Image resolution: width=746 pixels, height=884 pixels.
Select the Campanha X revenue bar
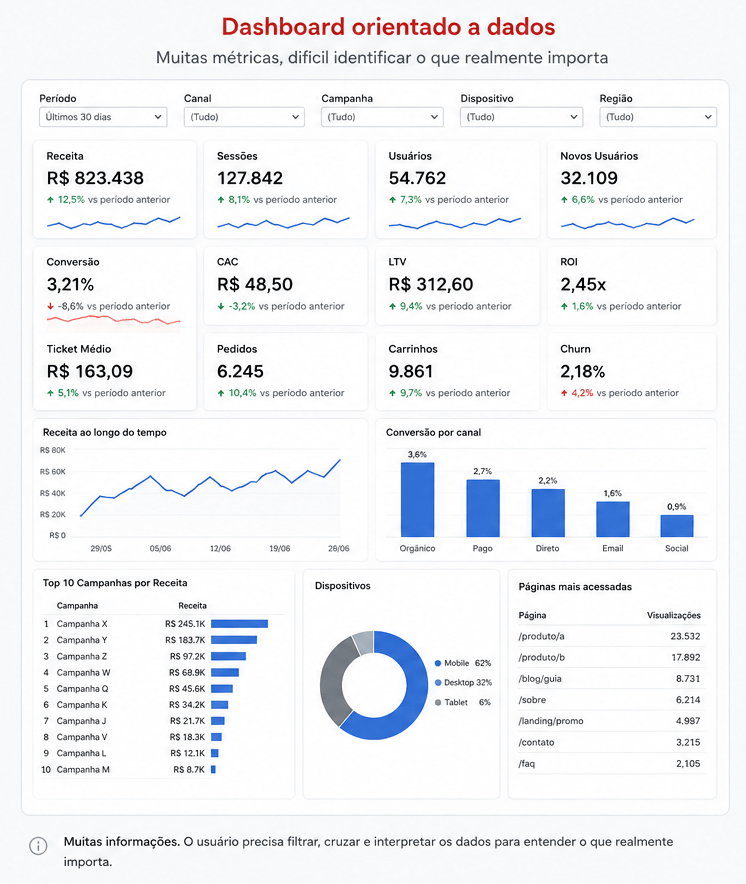tap(239, 624)
